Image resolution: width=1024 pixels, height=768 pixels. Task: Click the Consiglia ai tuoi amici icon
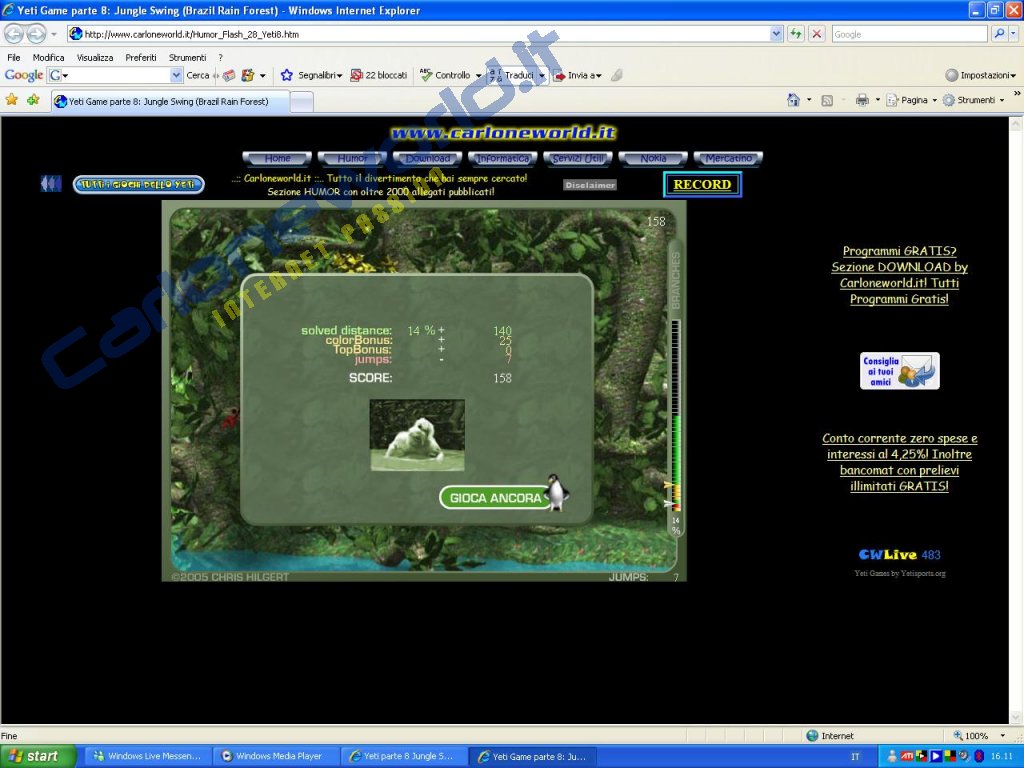click(899, 371)
